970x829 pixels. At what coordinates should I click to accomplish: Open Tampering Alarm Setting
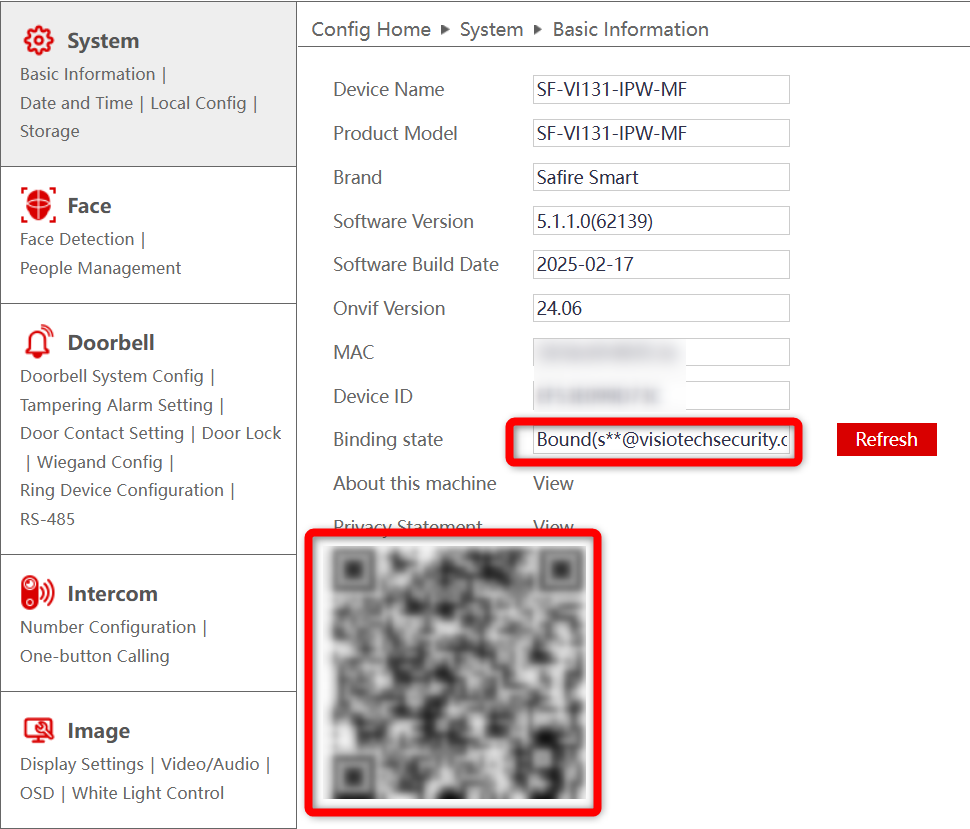point(116,405)
